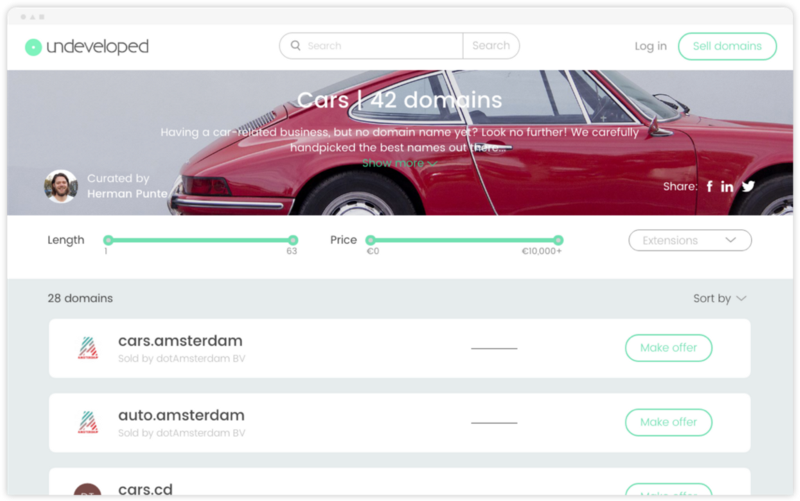
Task: Click curator name Herman Punte
Action: coord(127,194)
